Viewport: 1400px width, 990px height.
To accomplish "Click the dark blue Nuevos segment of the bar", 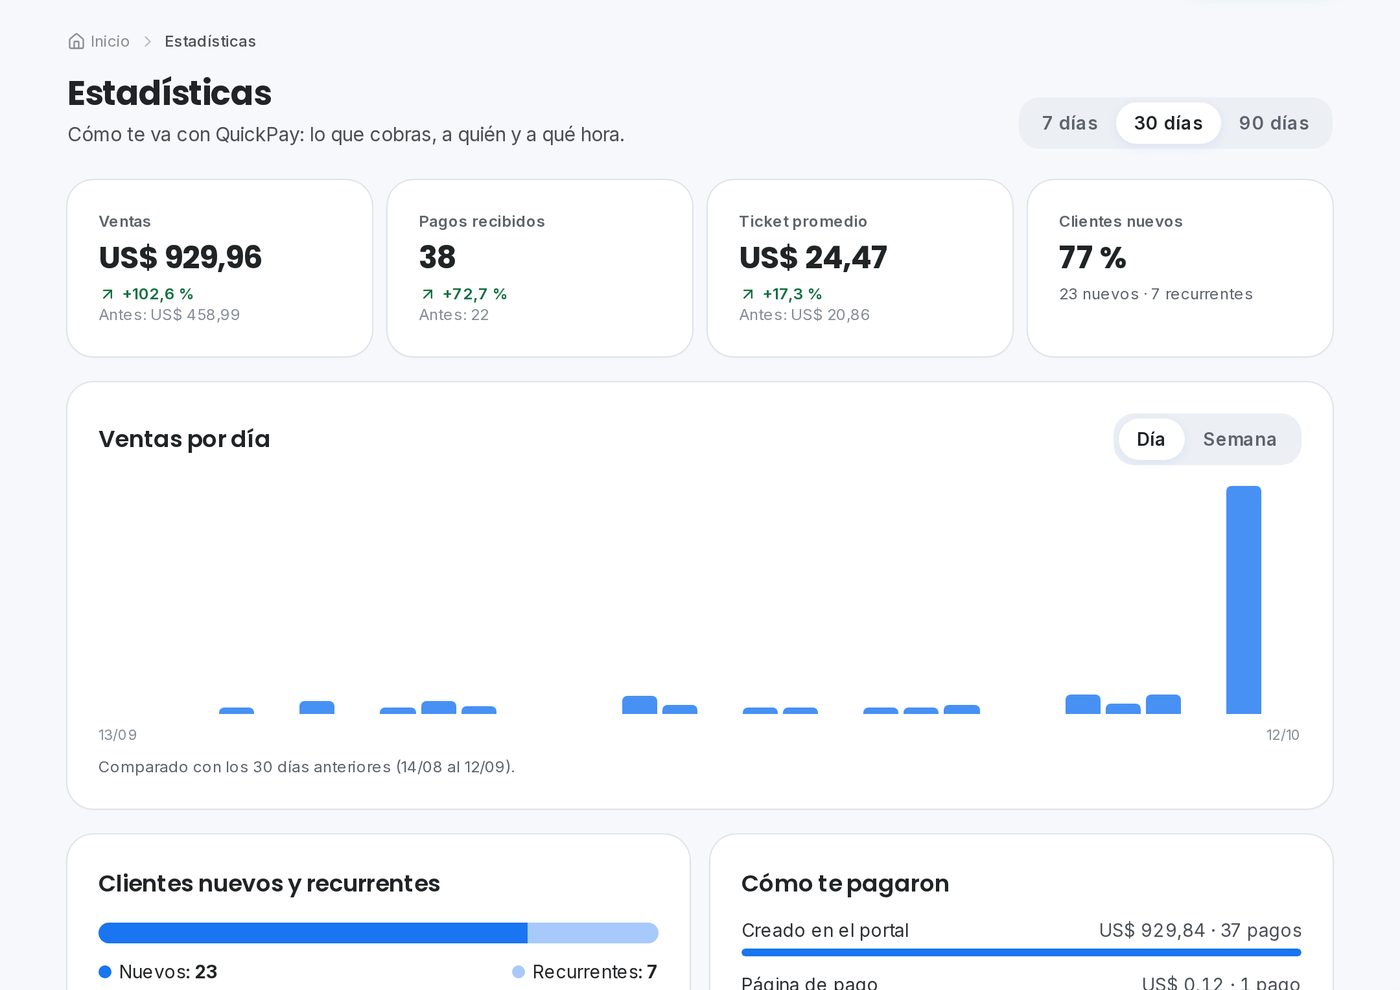I will [x=313, y=933].
